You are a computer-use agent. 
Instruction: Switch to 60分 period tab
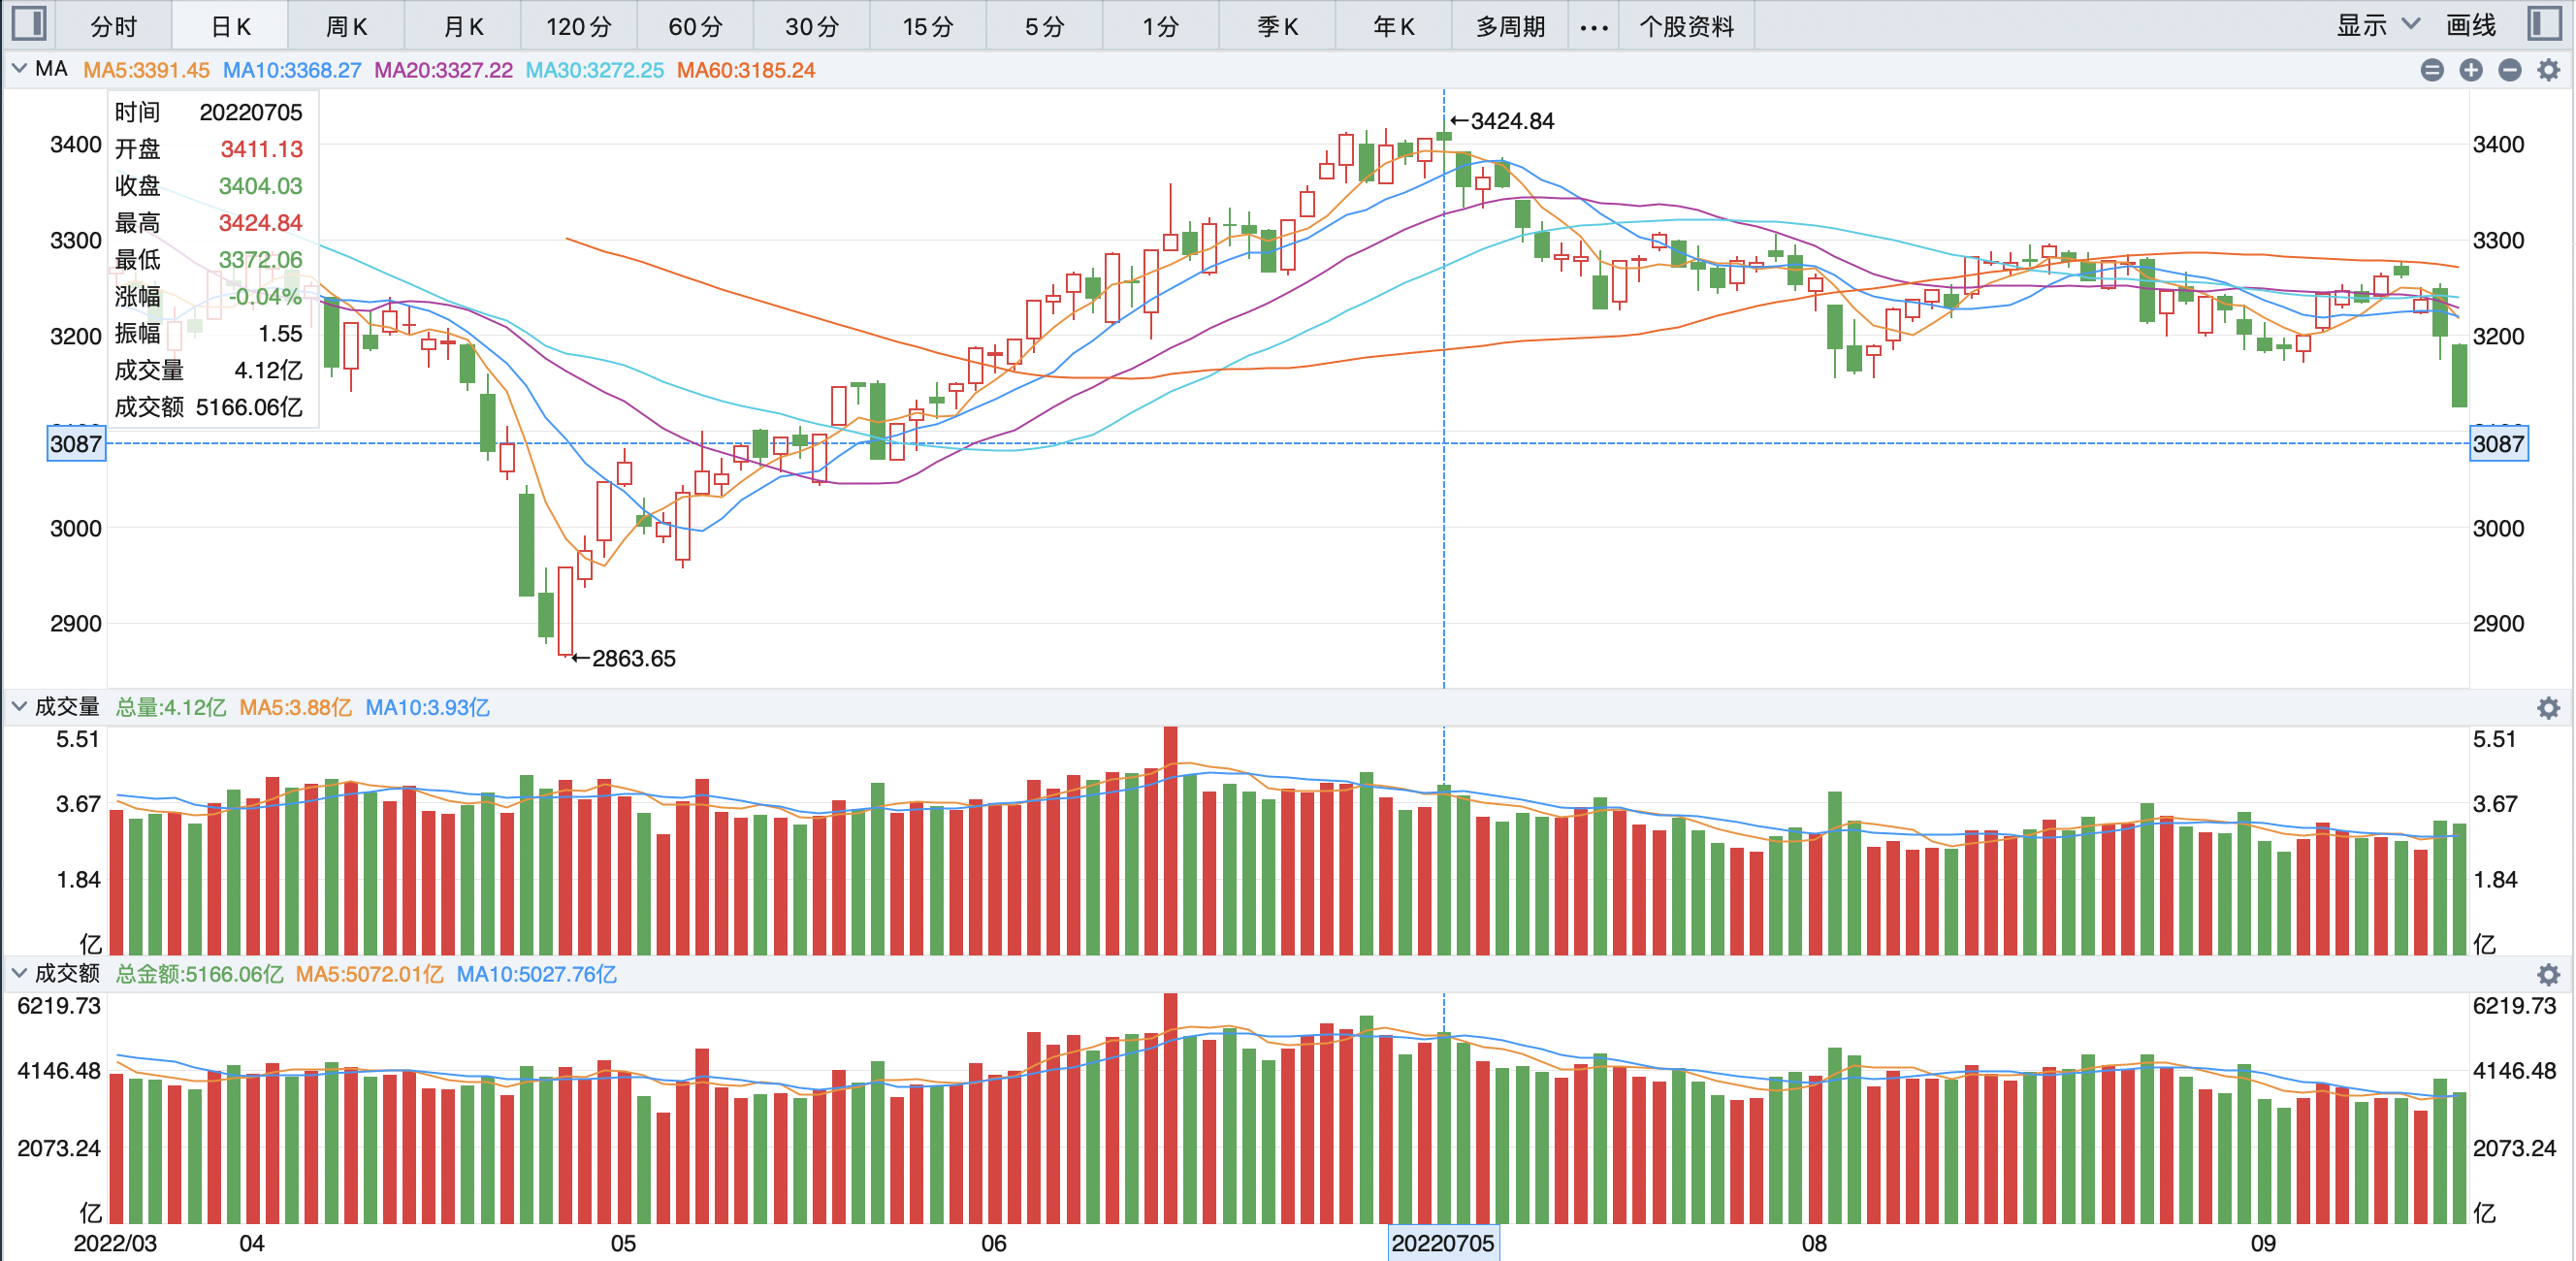(695, 26)
